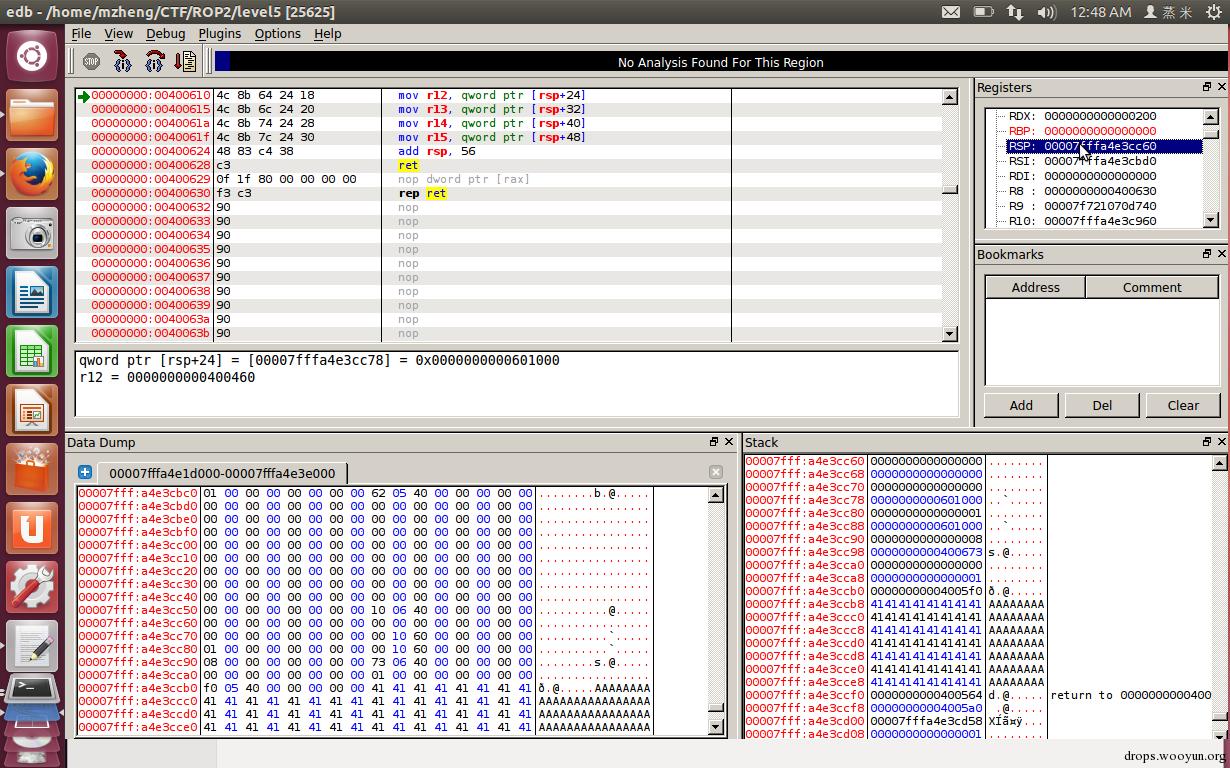Select the RSP register entry
Image resolution: width=1230 pixels, height=768 pixels.
pyautogui.click(x=1103, y=146)
